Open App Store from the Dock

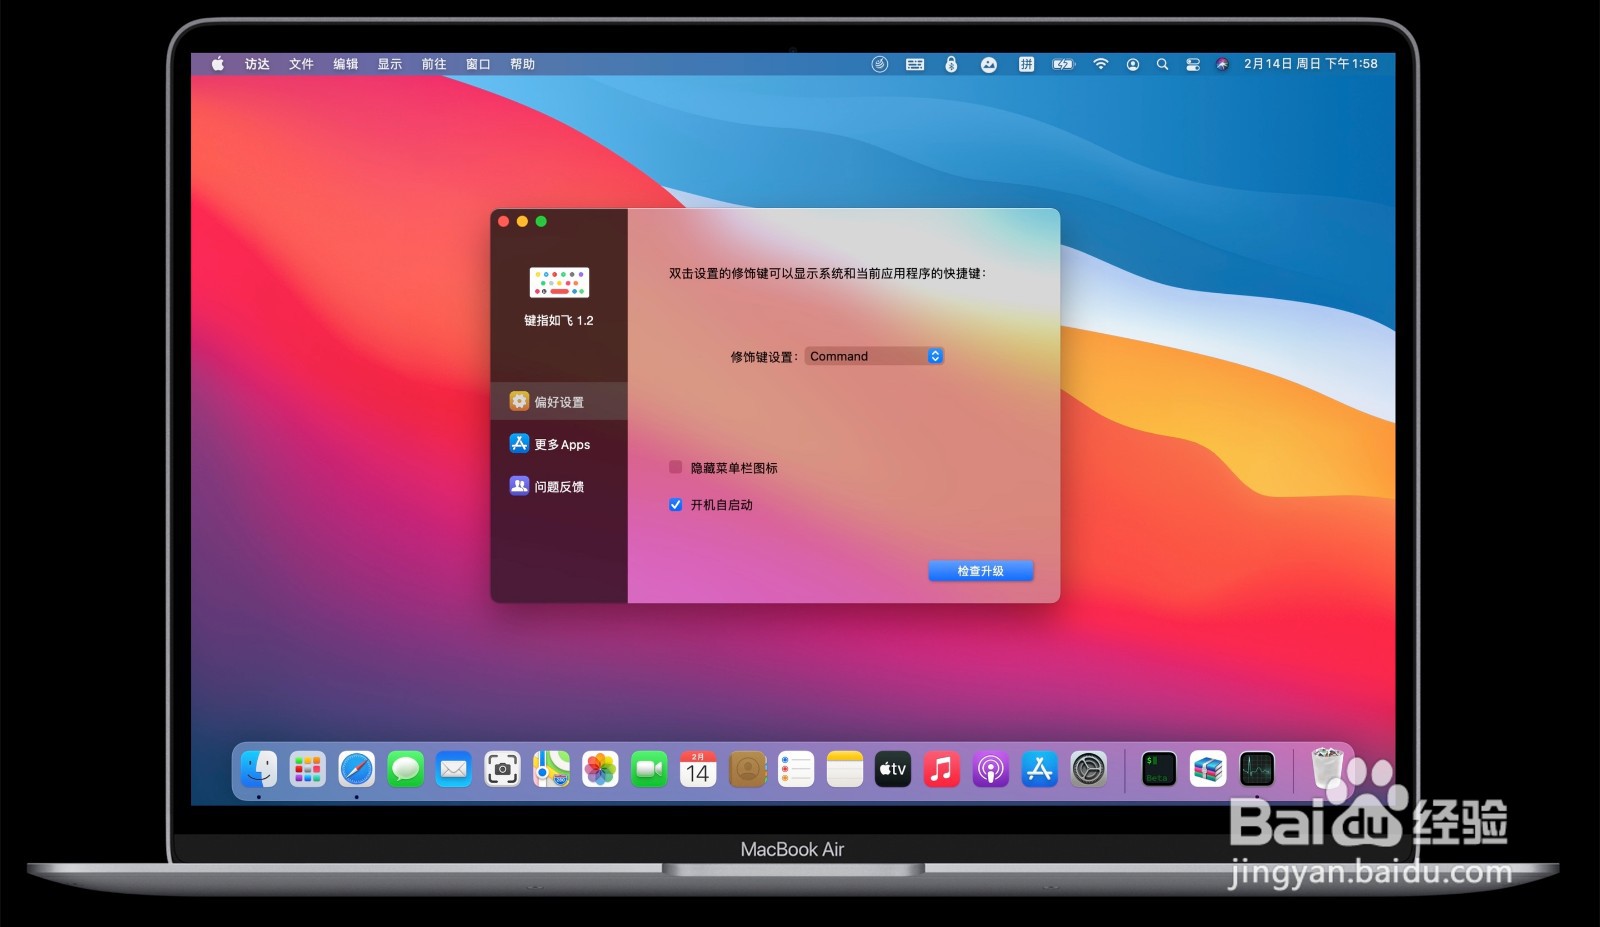[1040, 769]
